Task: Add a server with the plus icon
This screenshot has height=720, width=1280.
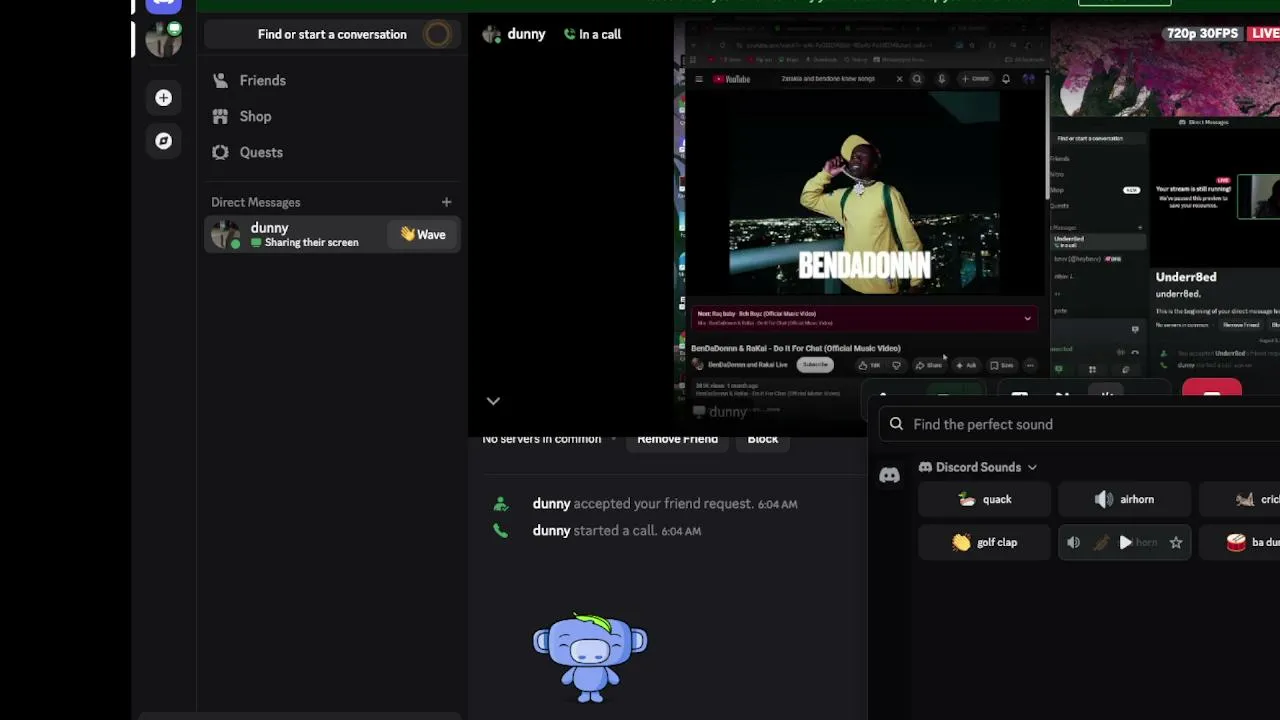Action: 163,98
